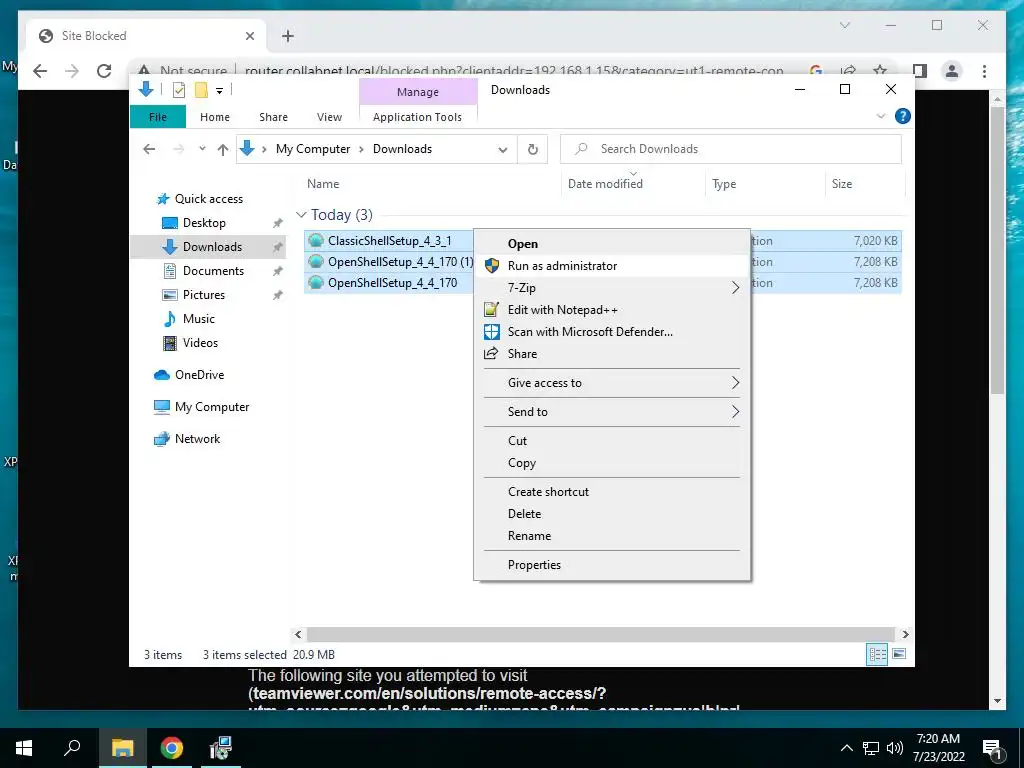The image size is (1024, 768).
Task: Open taskbar search magnifier
Action: [72, 748]
